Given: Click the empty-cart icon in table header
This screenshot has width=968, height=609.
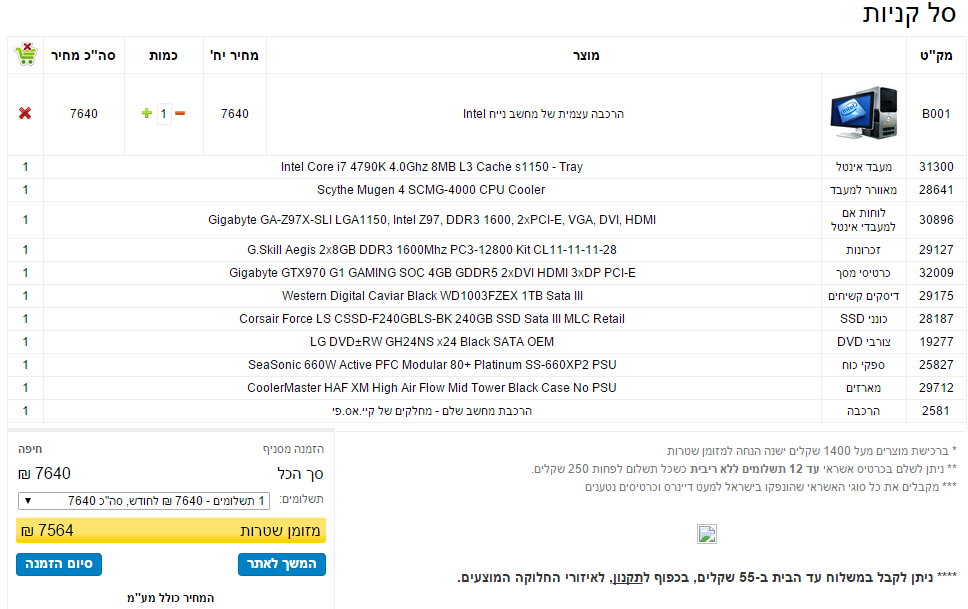Looking at the screenshot, I should click(x=26, y=54).
